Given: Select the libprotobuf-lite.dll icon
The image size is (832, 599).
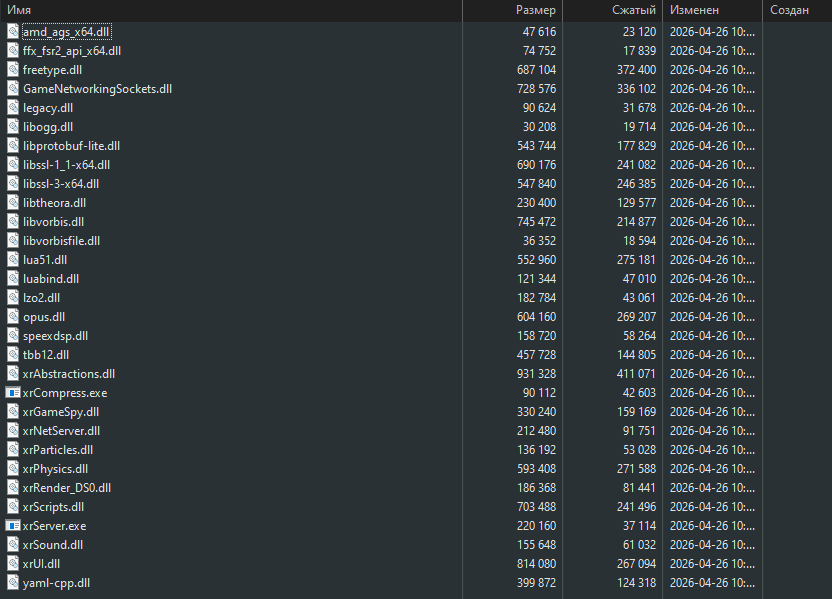Looking at the screenshot, I should [13, 146].
